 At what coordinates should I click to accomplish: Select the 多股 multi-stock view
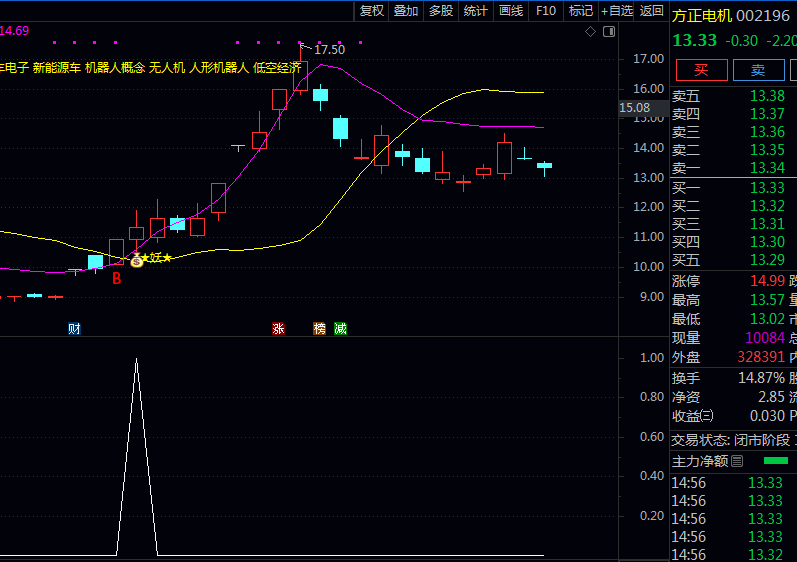441,11
